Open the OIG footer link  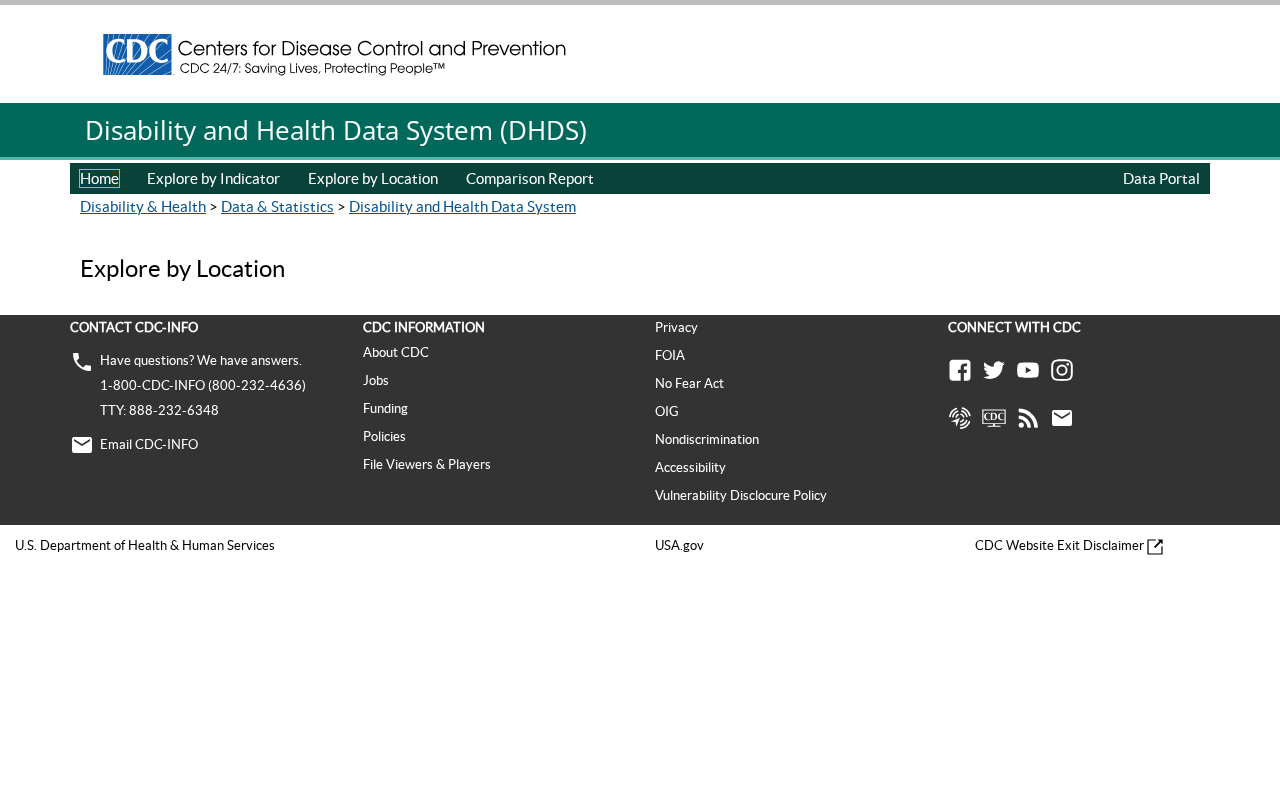[x=667, y=411]
